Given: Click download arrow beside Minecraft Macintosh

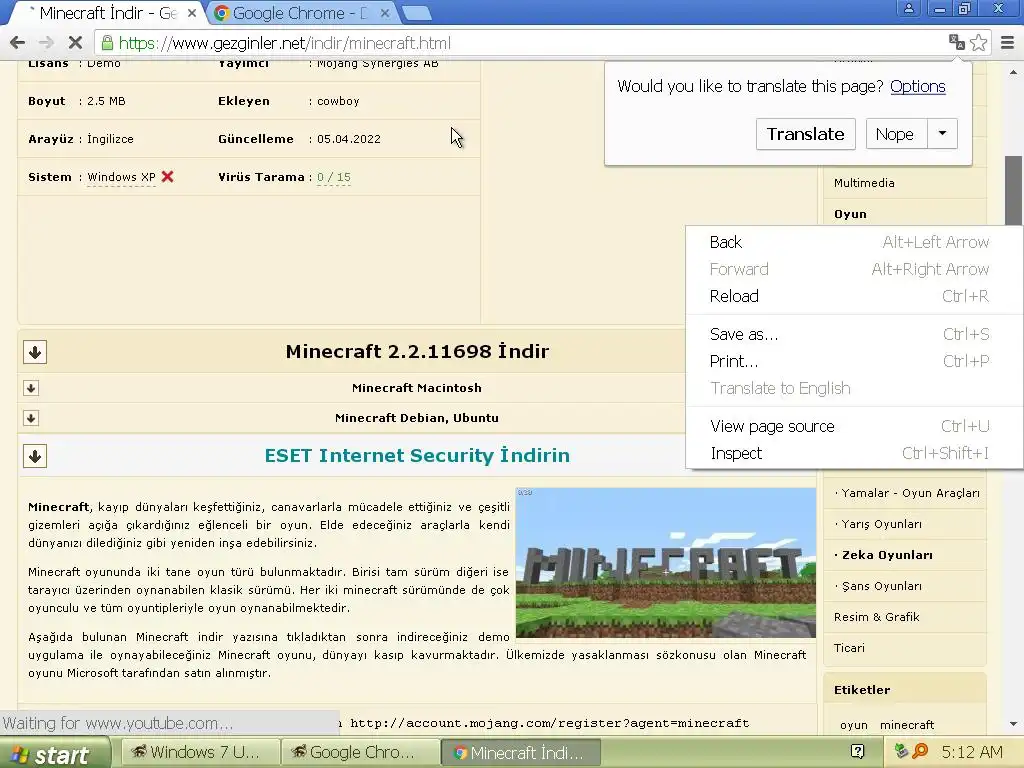Looking at the screenshot, I should (31, 388).
